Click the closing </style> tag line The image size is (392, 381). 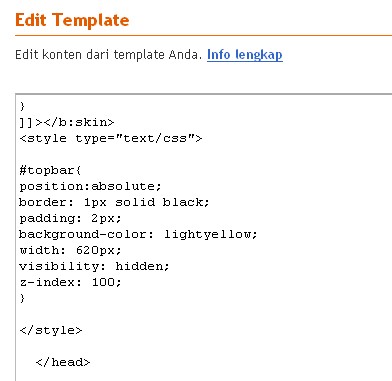click(51, 330)
